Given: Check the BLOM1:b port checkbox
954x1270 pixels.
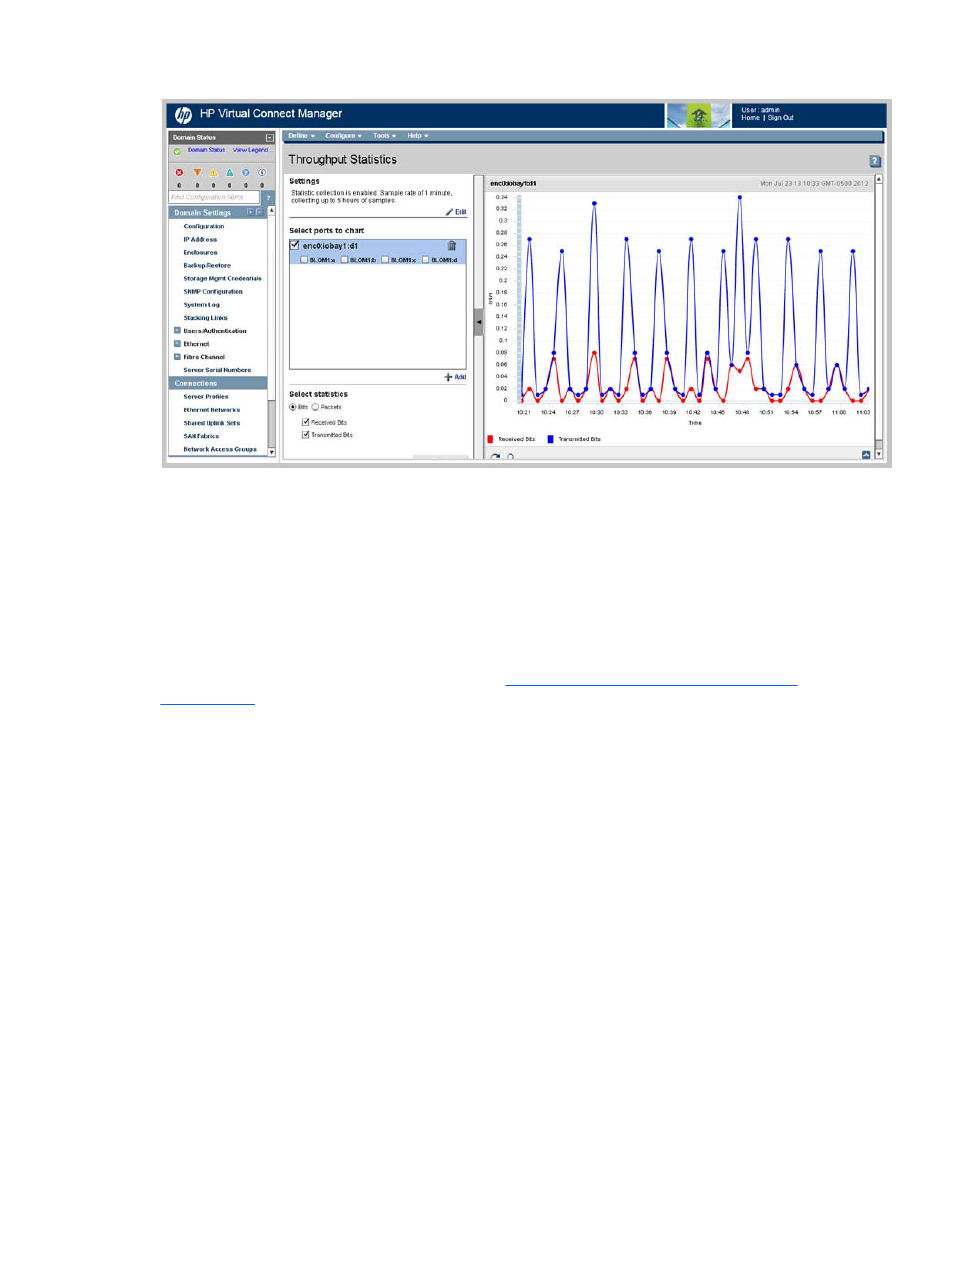Looking at the screenshot, I should [x=344, y=260].
